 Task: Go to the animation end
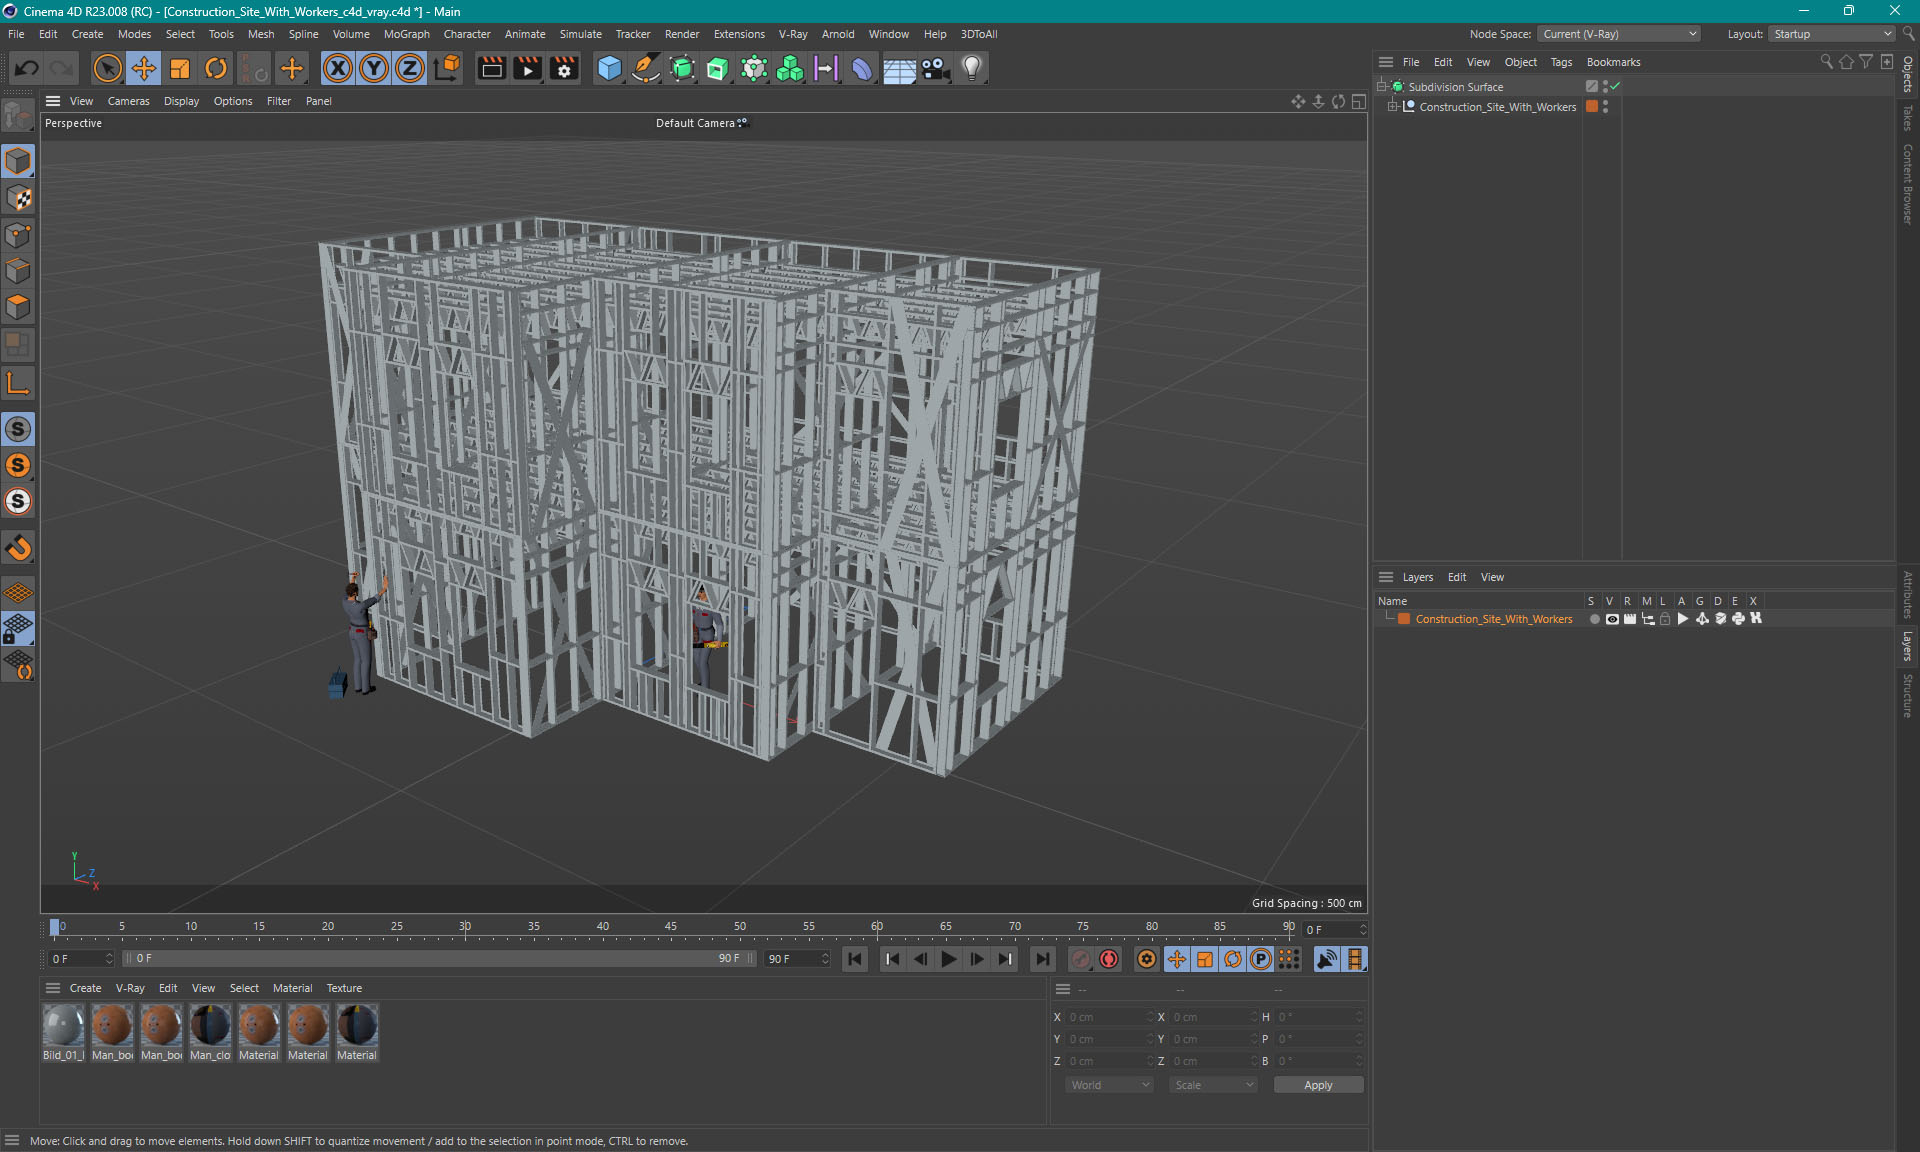1043,959
